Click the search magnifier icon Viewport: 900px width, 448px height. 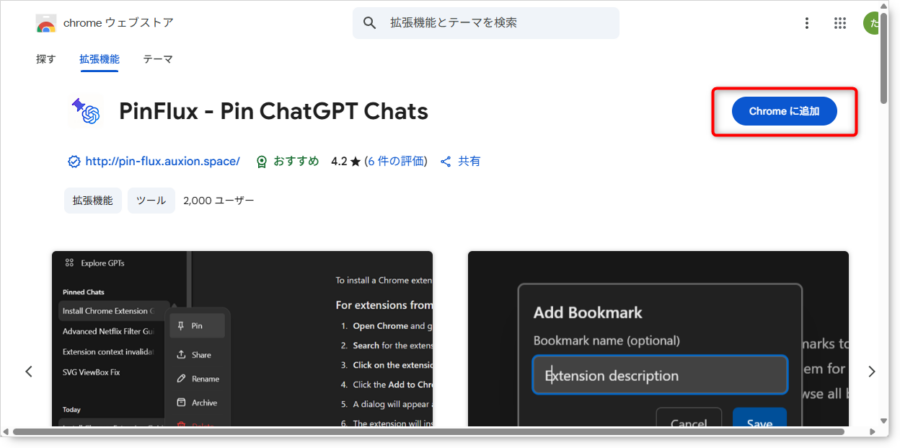(370, 23)
